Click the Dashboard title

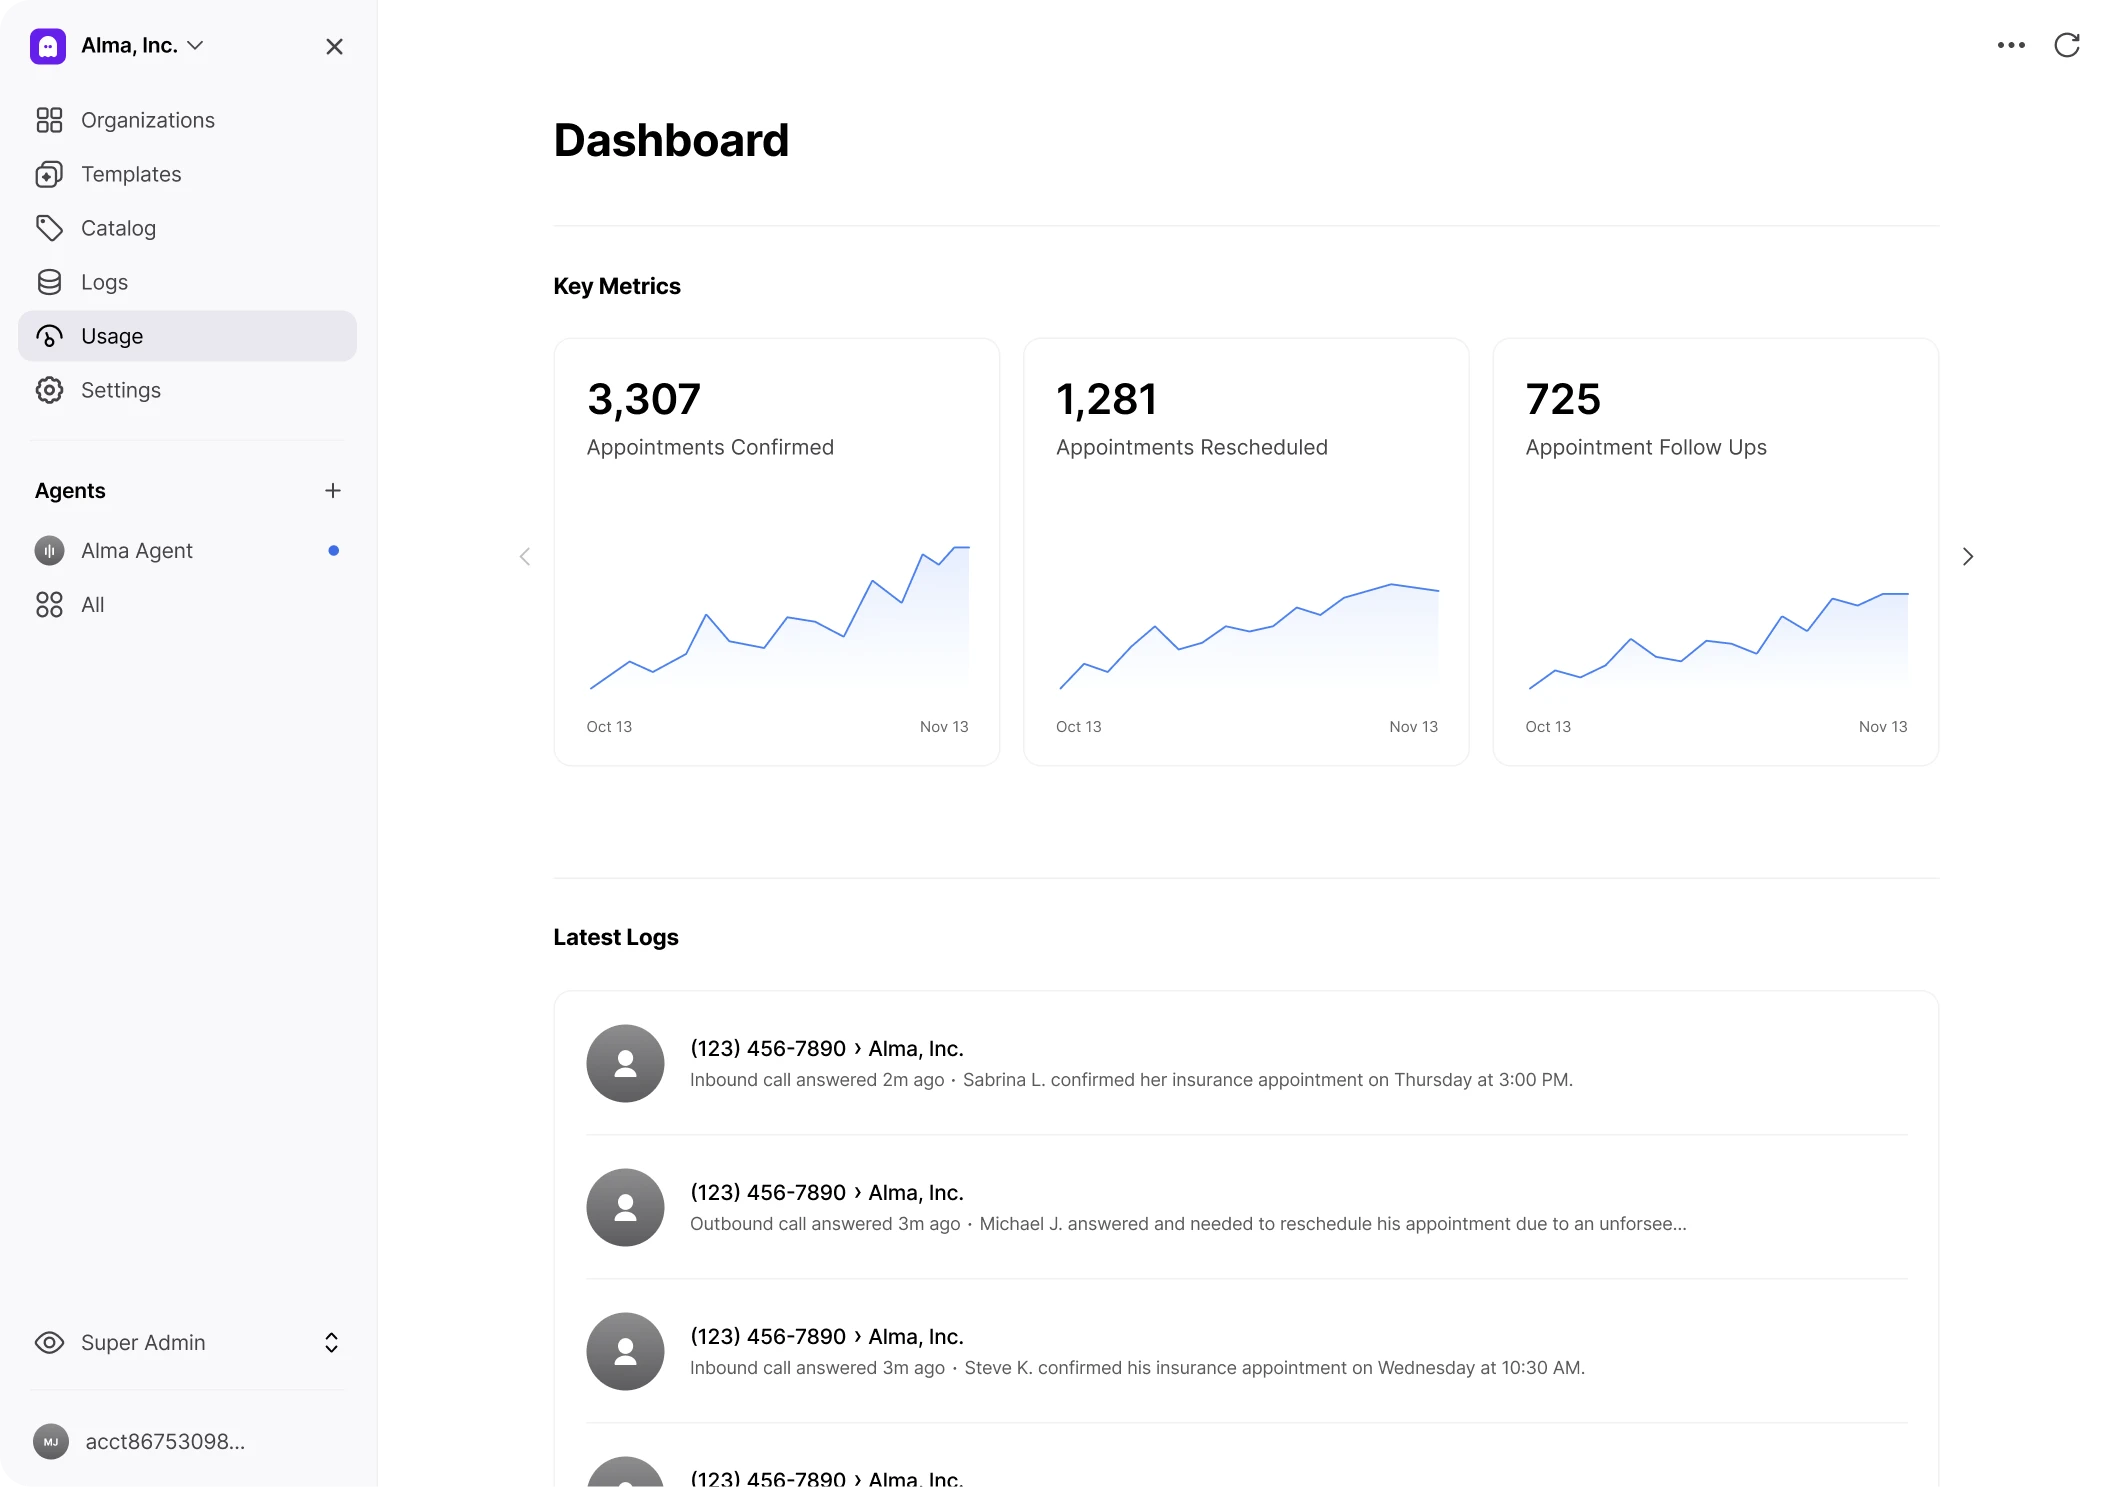[671, 140]
